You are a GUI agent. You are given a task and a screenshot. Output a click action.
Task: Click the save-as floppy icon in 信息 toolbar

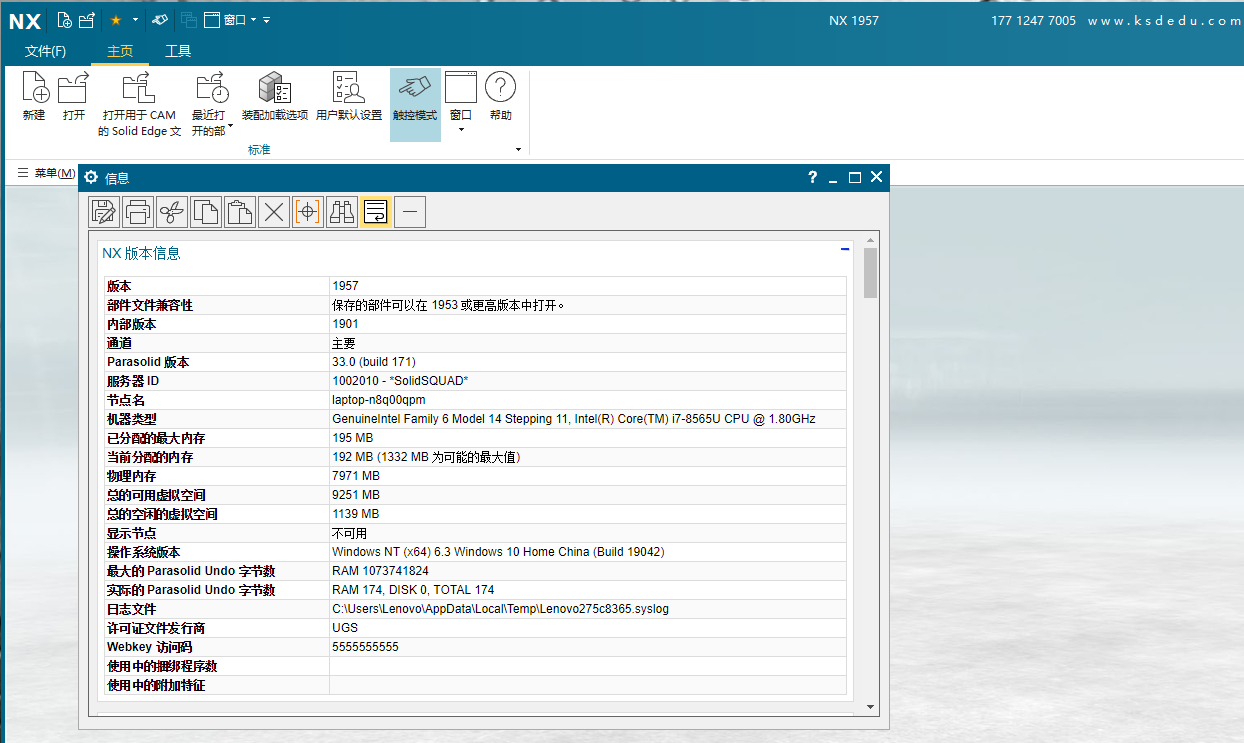click(103, 211)
